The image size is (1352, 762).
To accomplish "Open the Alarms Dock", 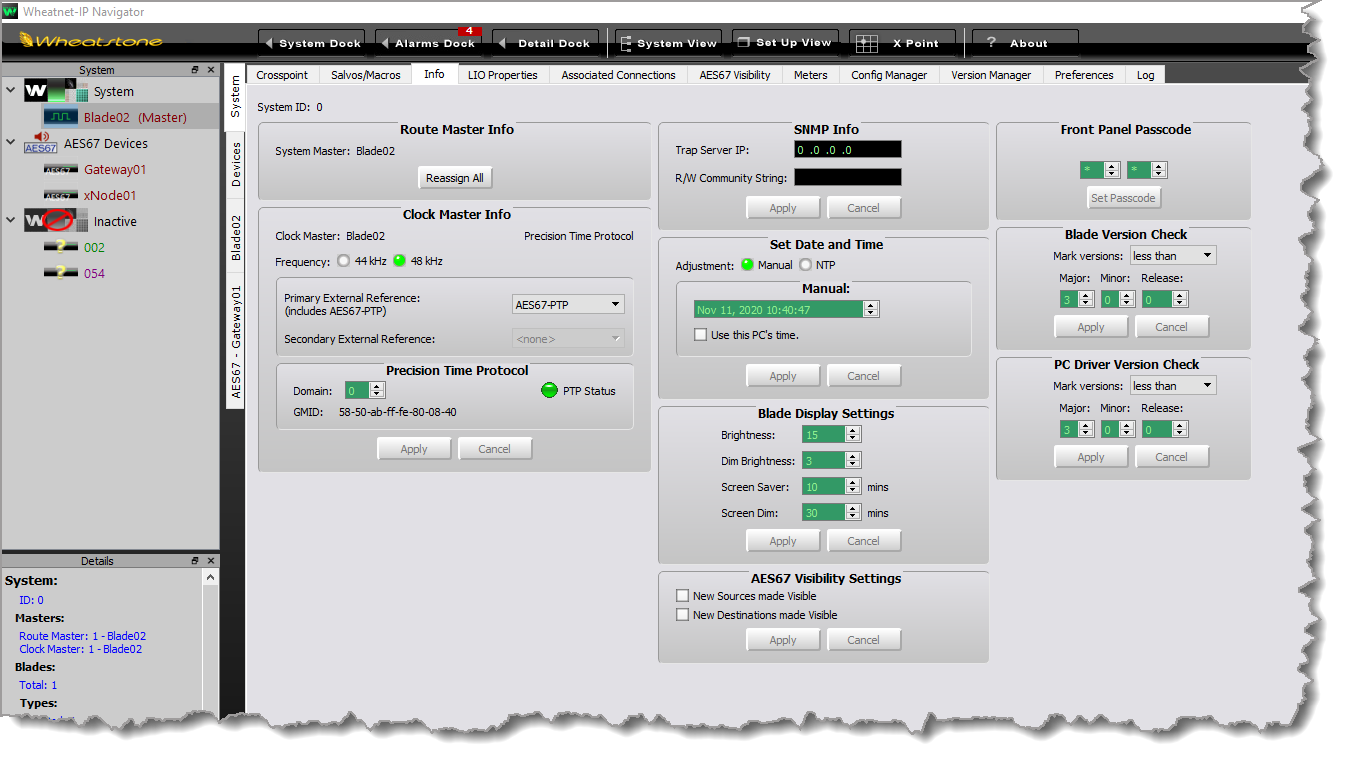I will [427, 44].
